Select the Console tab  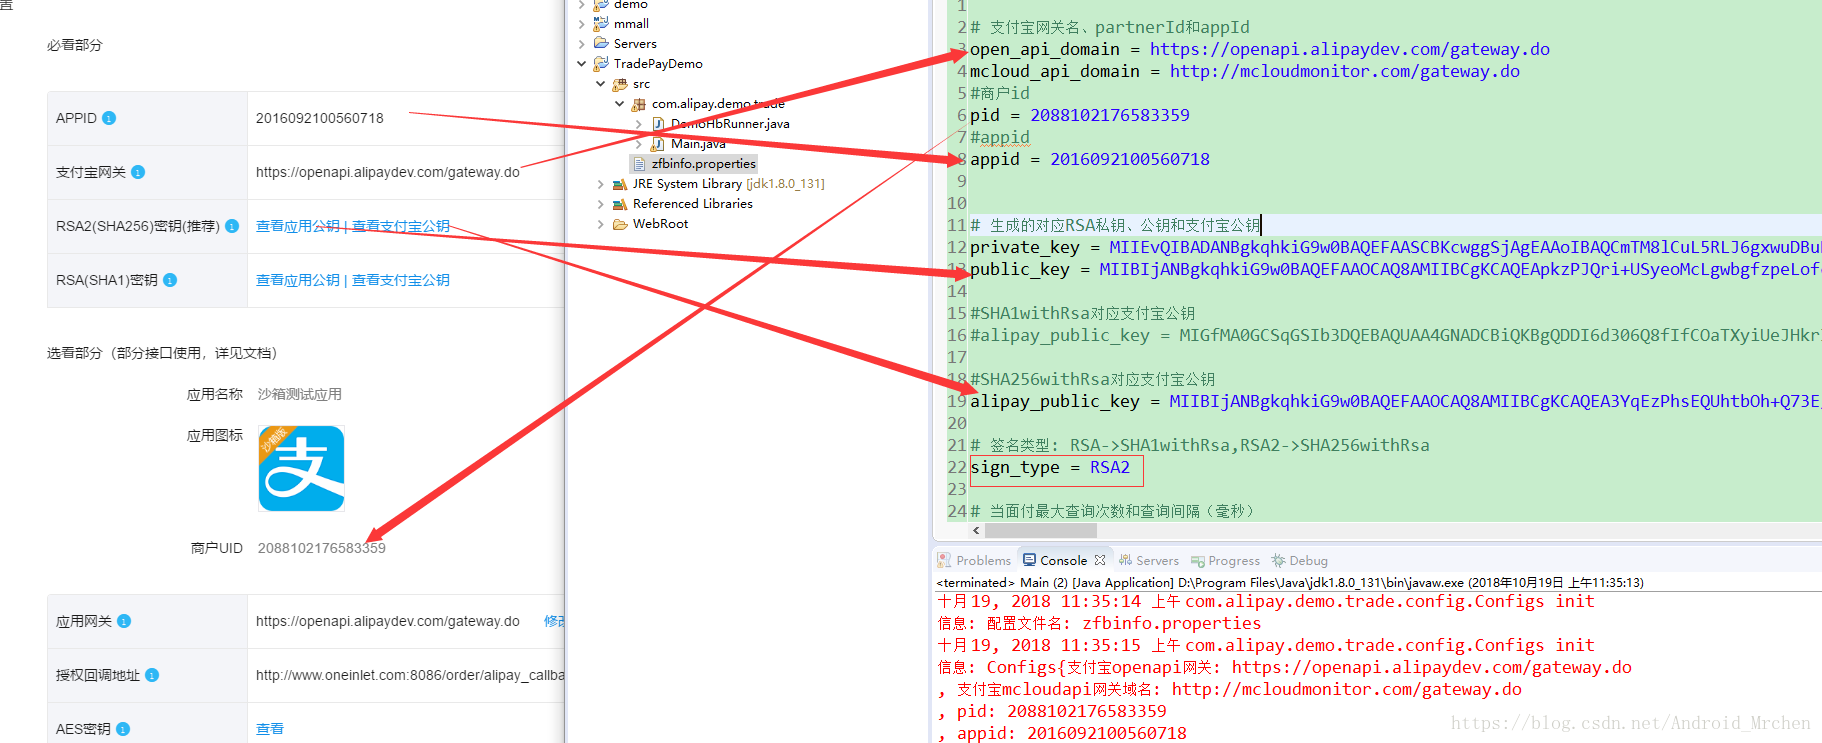1064,560
